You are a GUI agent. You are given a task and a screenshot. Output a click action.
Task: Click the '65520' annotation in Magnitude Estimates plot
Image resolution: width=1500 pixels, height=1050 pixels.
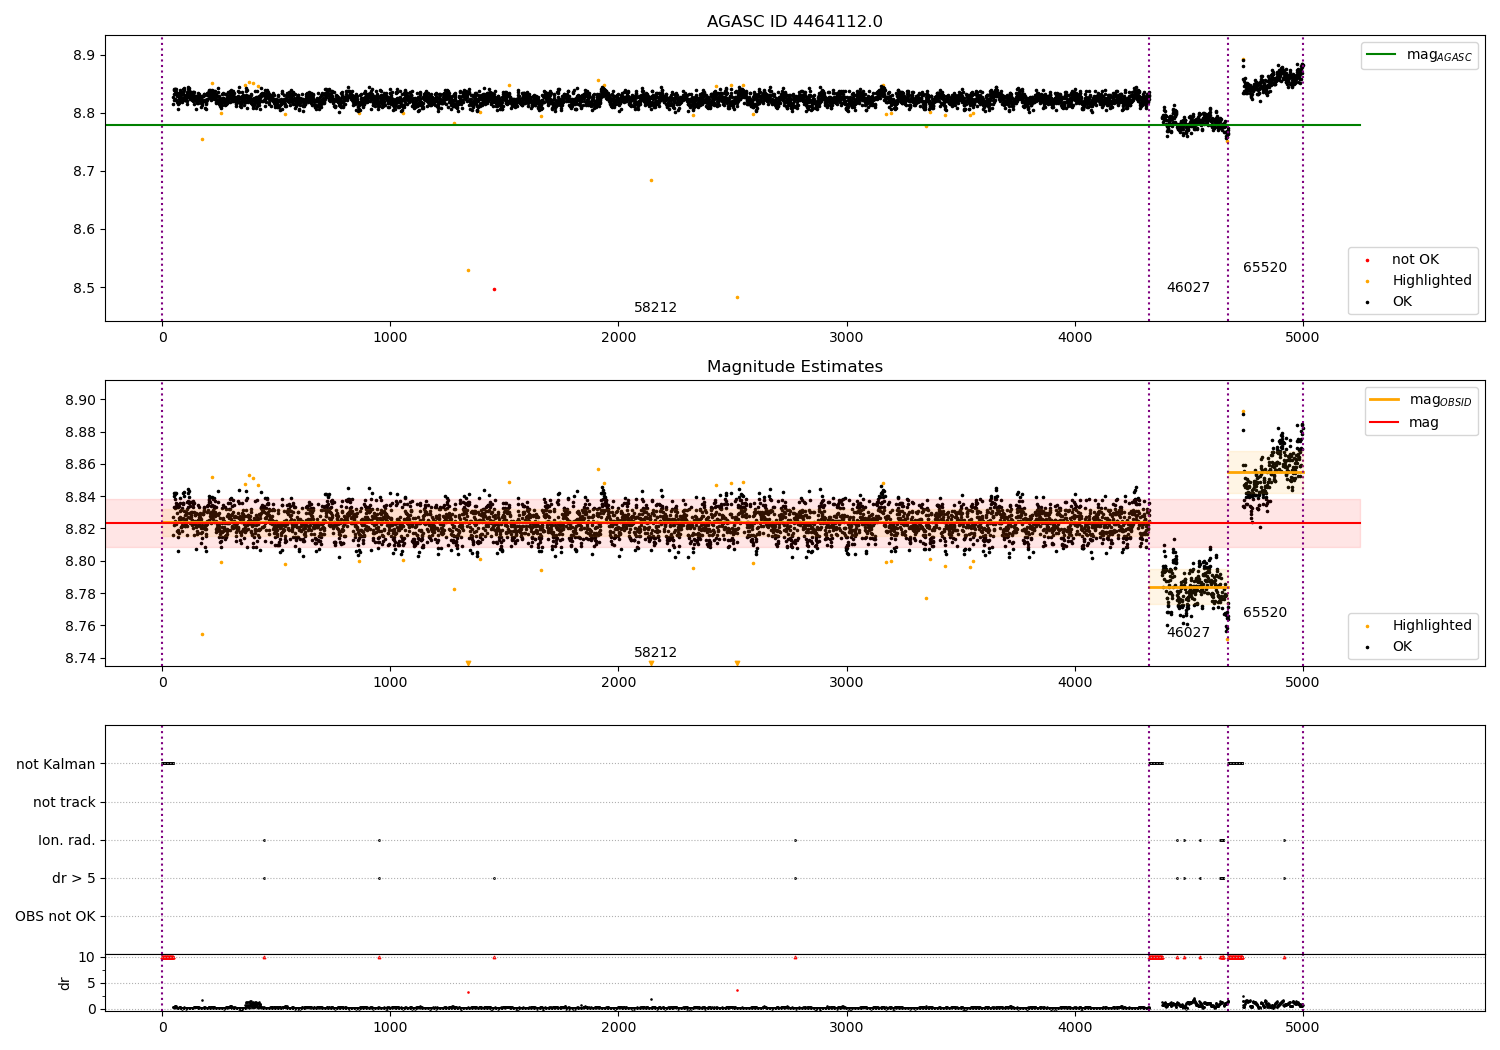coord(1265,613)
